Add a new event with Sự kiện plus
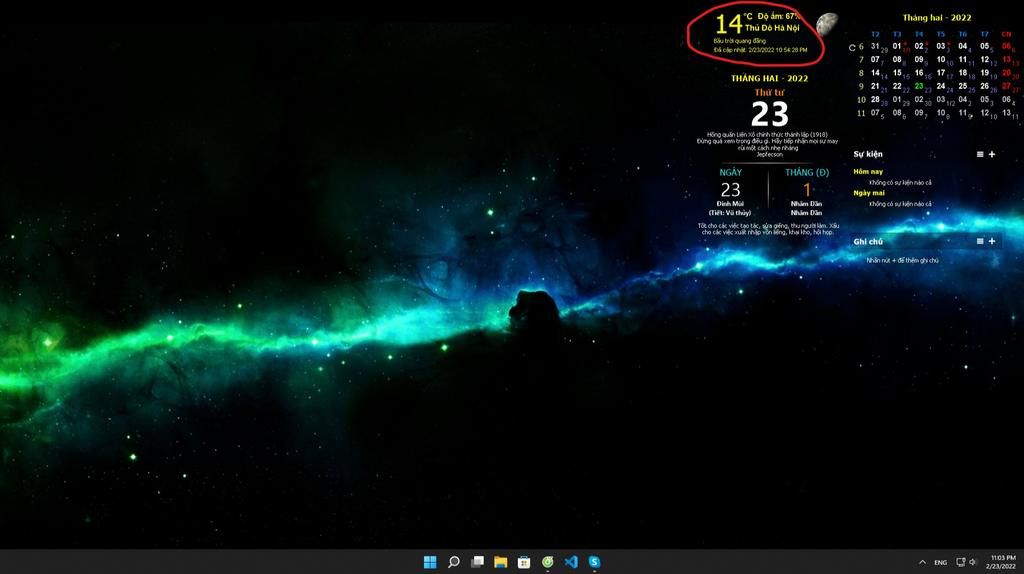Screen dimensions: 1024x574 pos(992,154)
